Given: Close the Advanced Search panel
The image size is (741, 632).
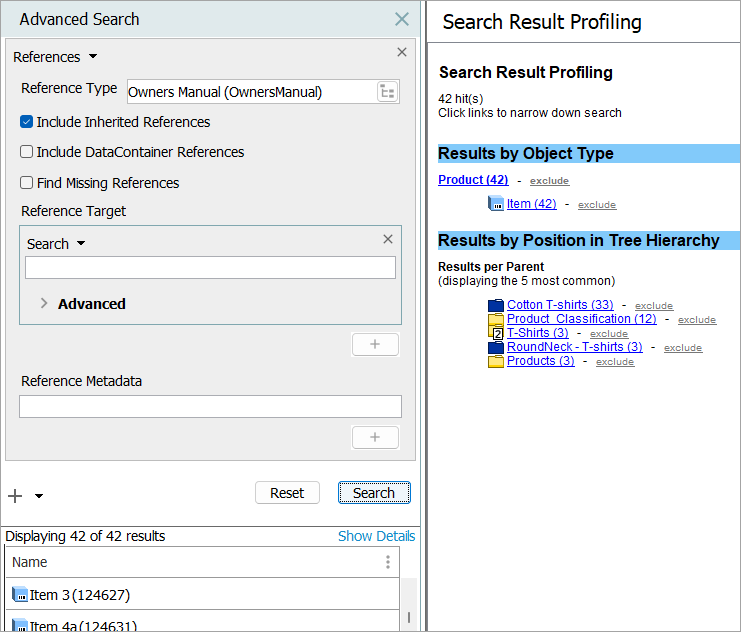Looking at the screenshot, I should point(402,19).
